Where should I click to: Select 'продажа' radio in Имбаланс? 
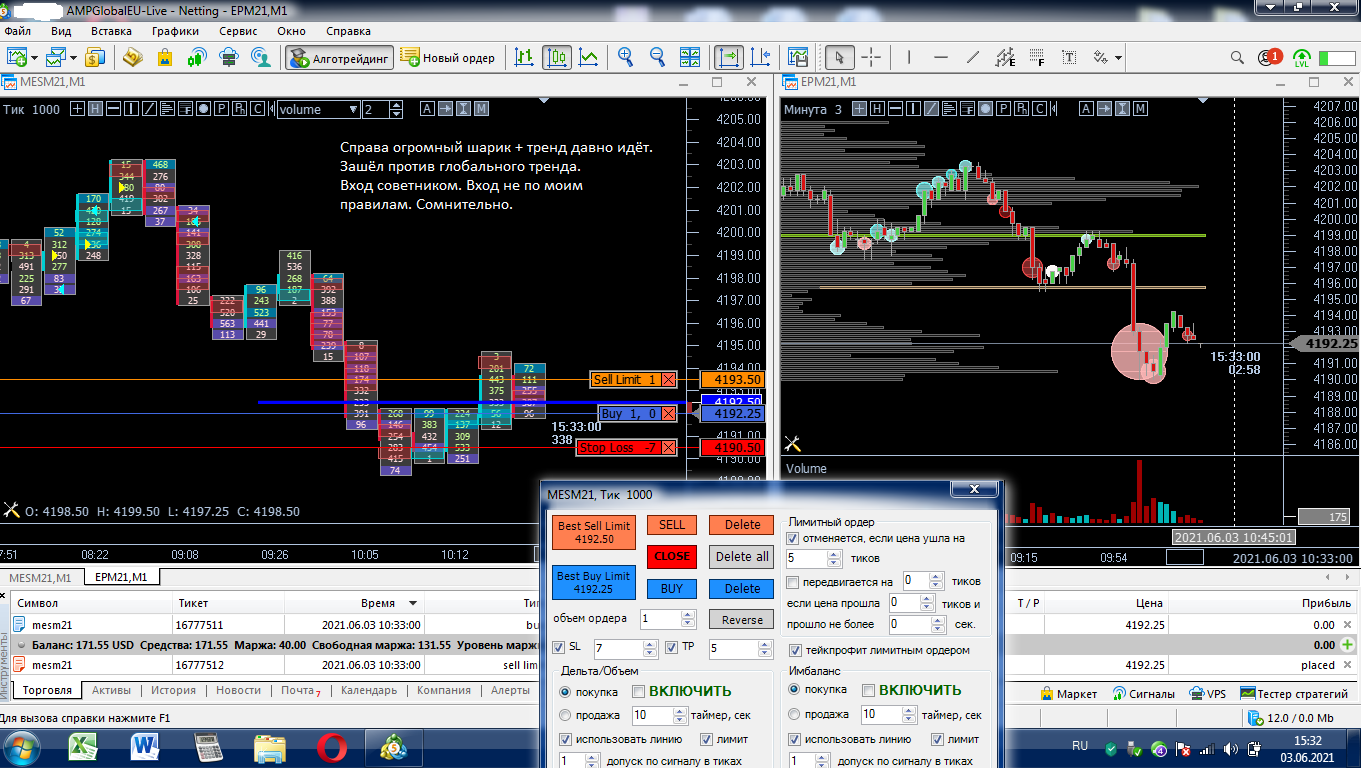point(796,715)
